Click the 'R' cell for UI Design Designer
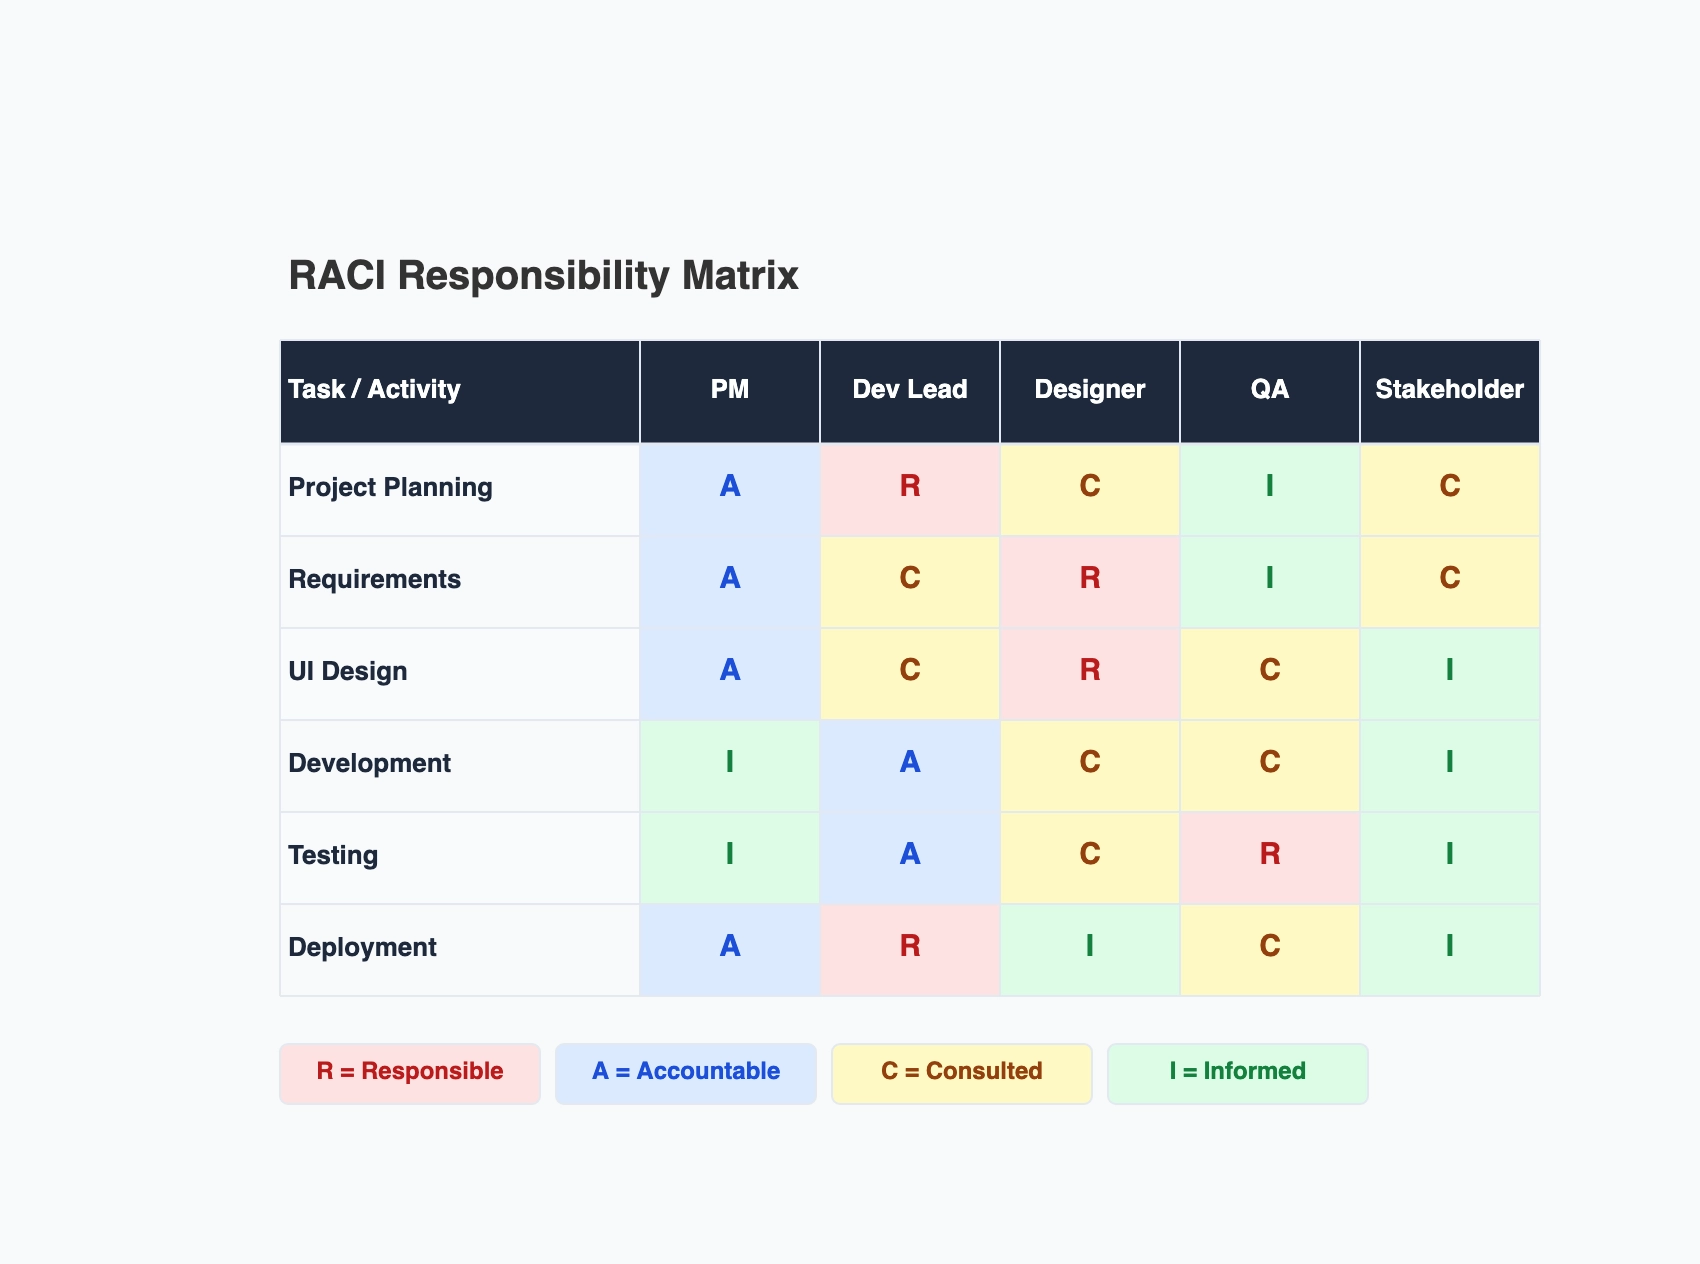1700x1264 pixels. point(1089,672)
